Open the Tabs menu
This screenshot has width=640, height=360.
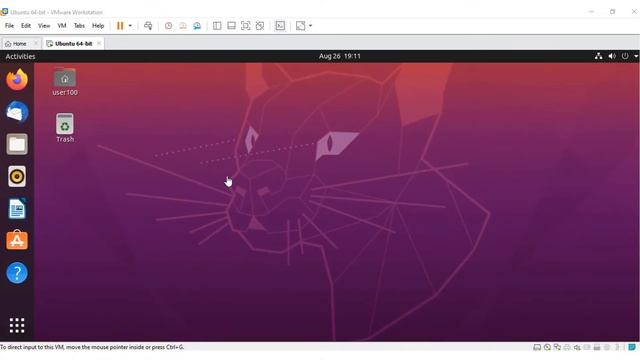tap(79, 26)
